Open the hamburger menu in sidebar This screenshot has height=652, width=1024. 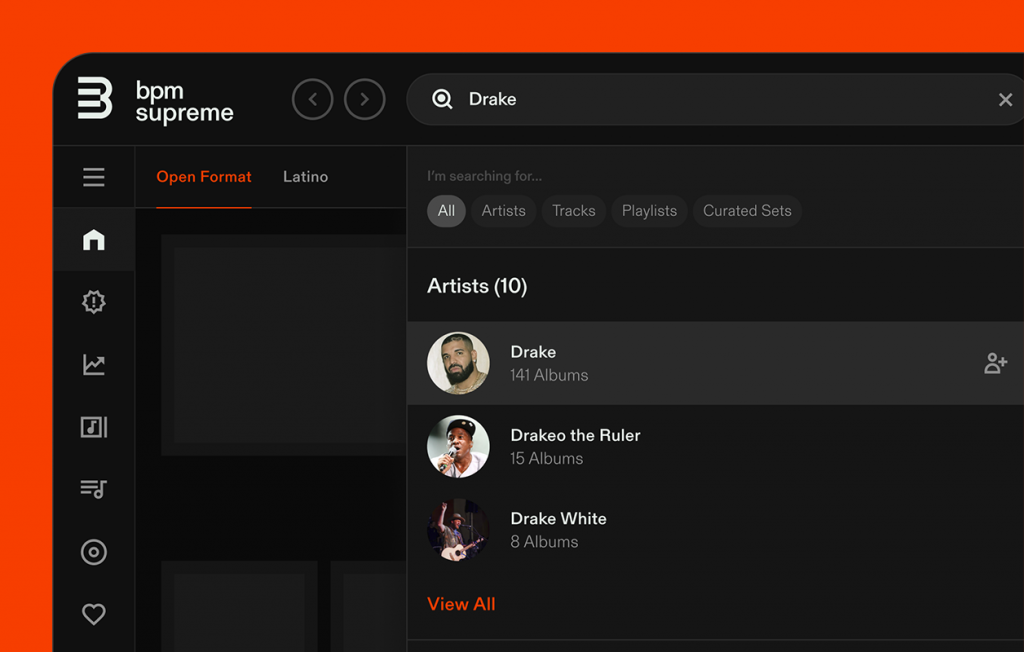pyautogui.click(x=94, y=177)
